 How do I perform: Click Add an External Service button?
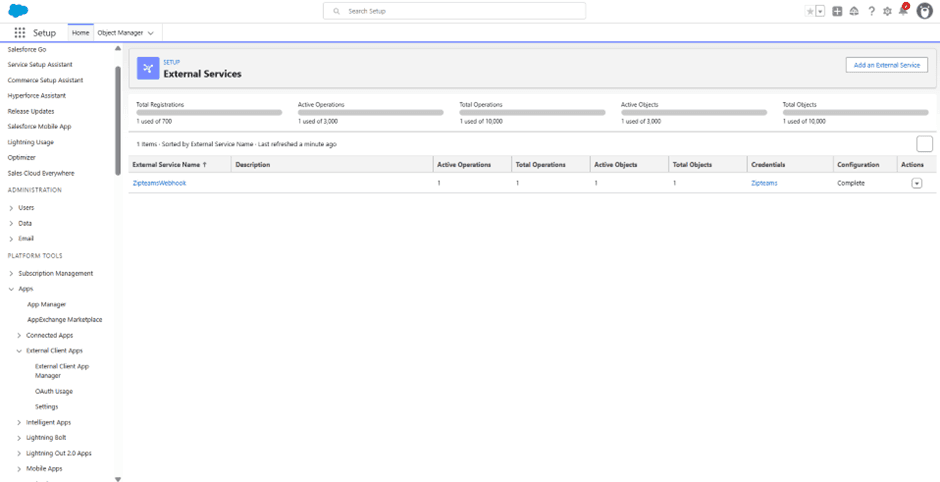[x=887, y=65]
